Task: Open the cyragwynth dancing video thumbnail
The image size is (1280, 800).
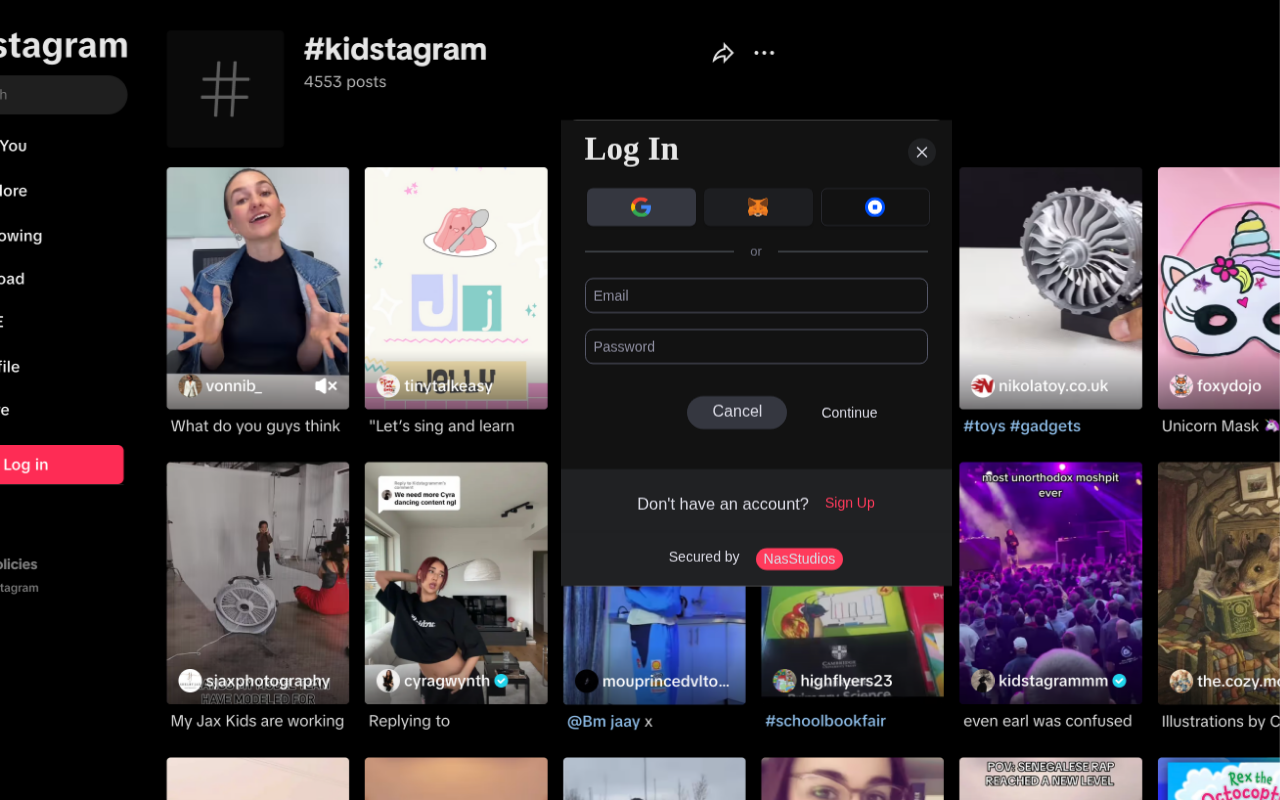Action: pyautogui.click(x=456, y=583)
